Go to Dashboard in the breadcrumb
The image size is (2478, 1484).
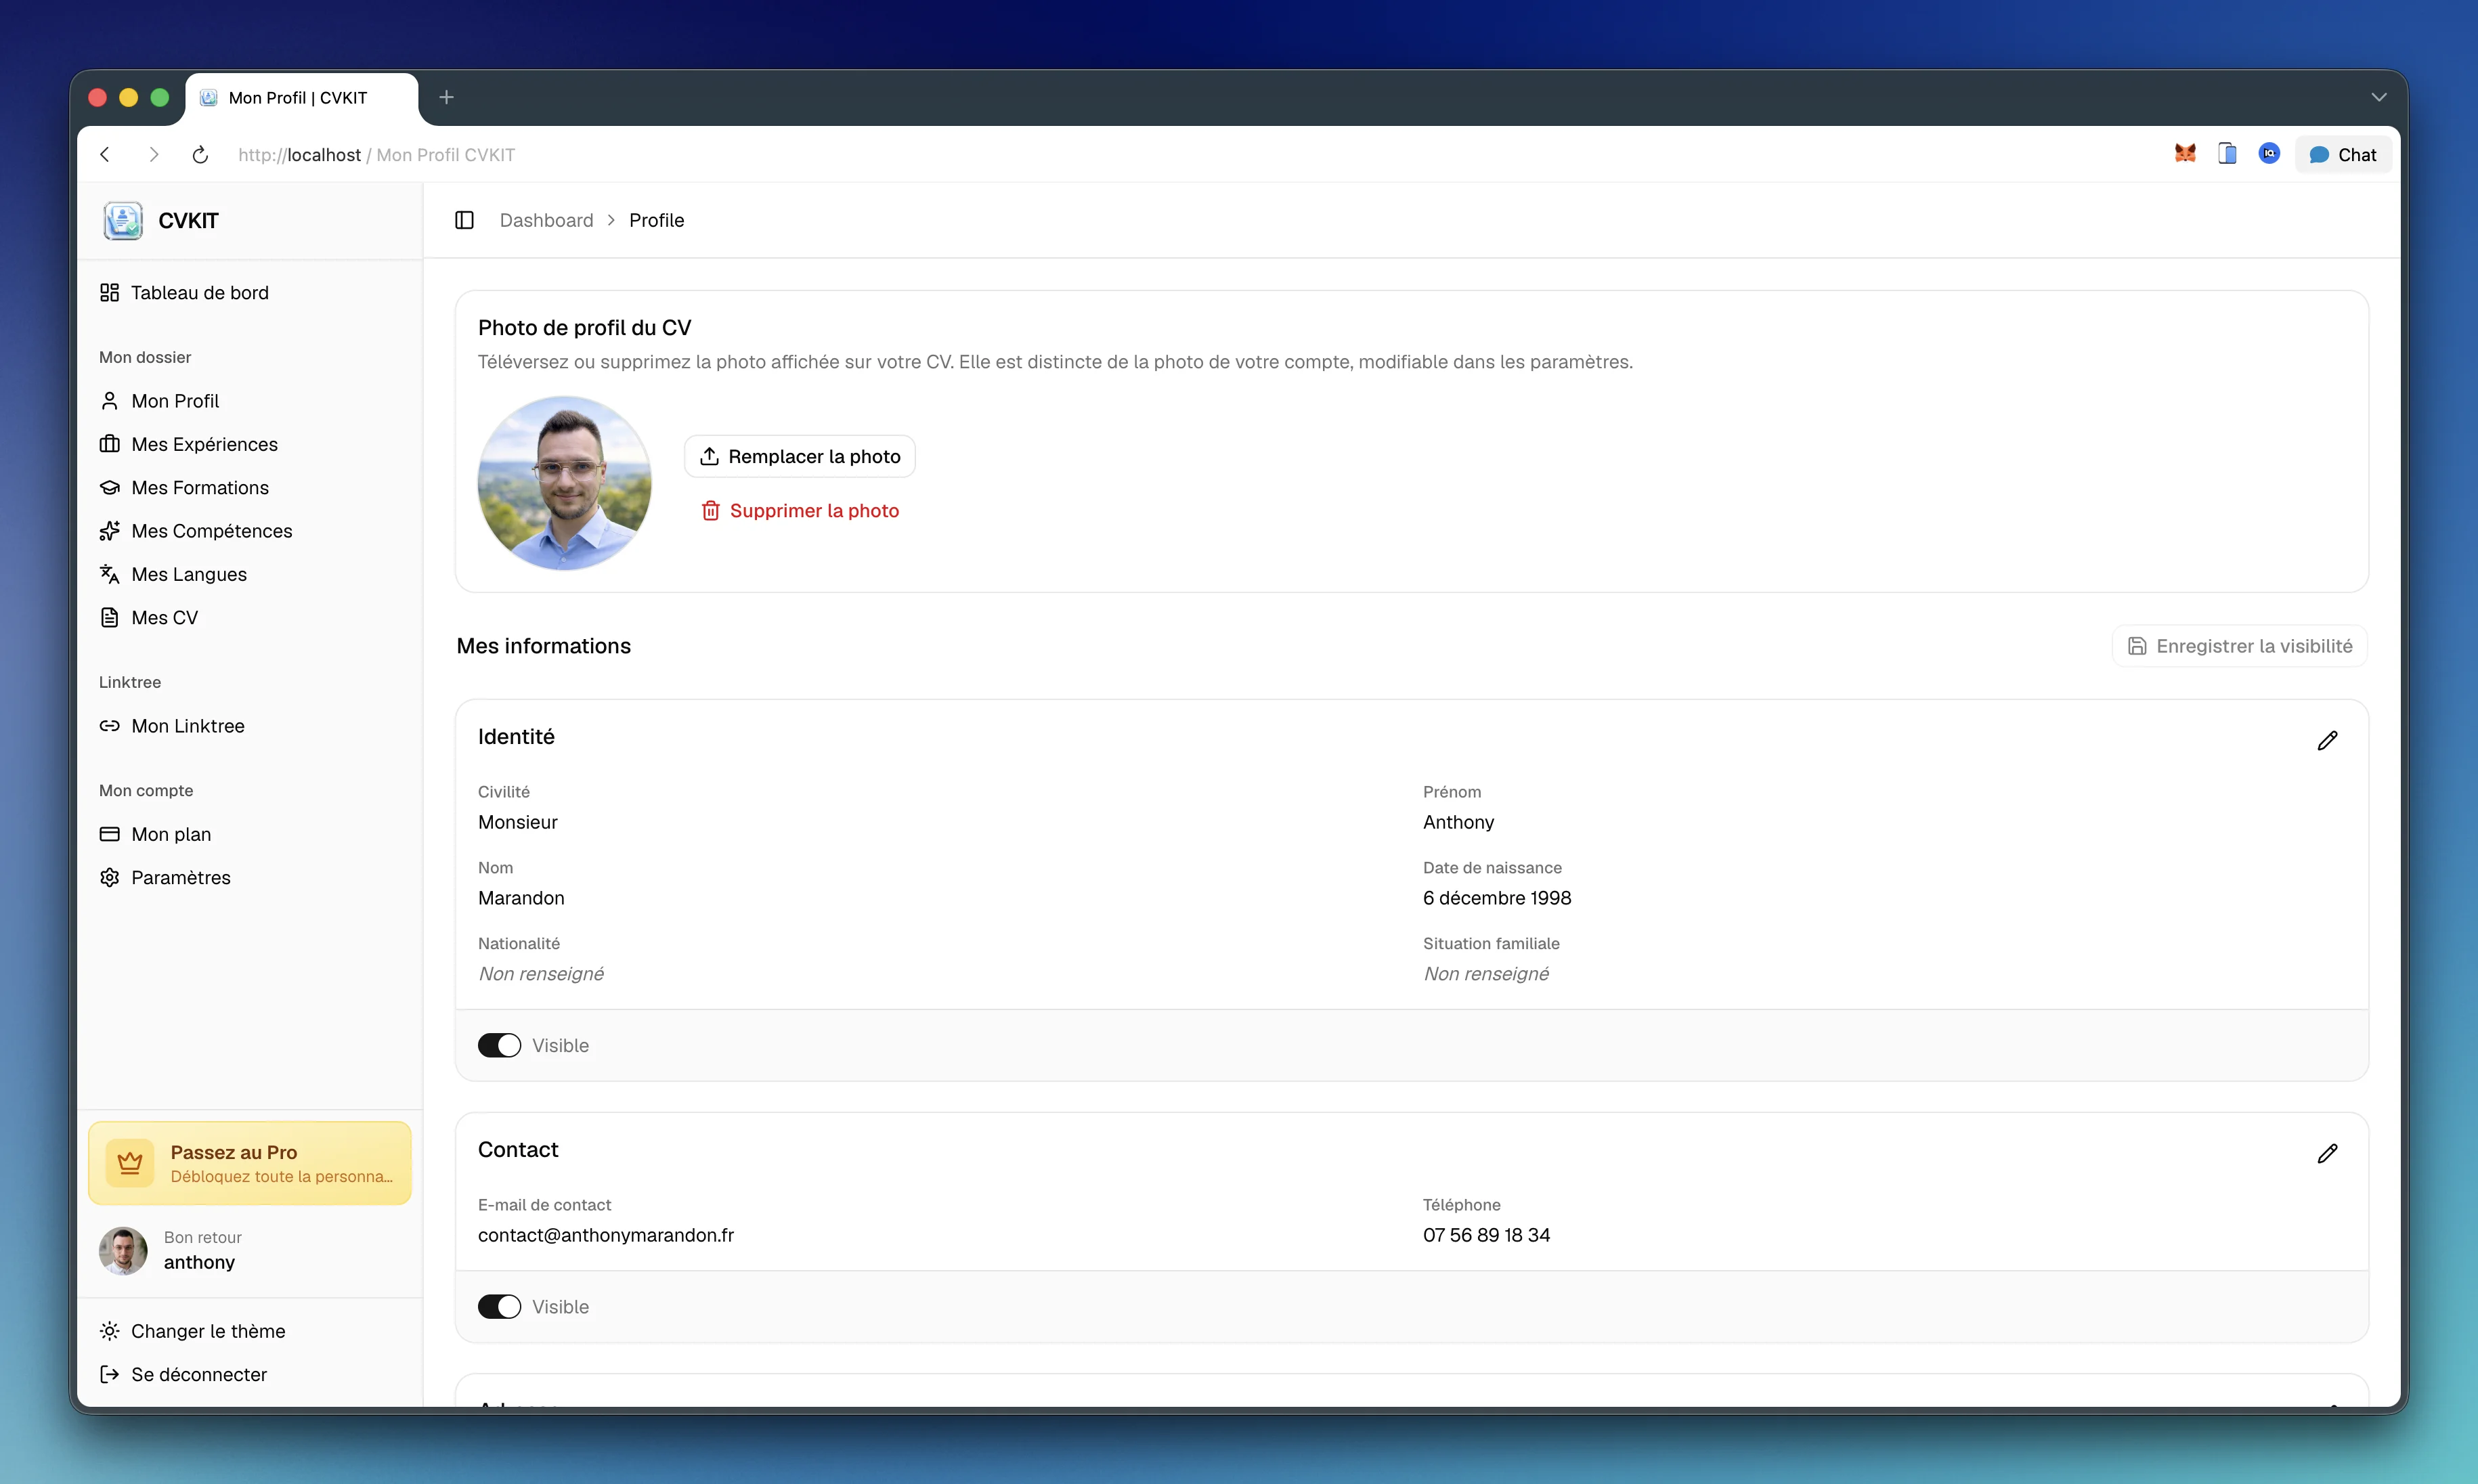[546, 220]
